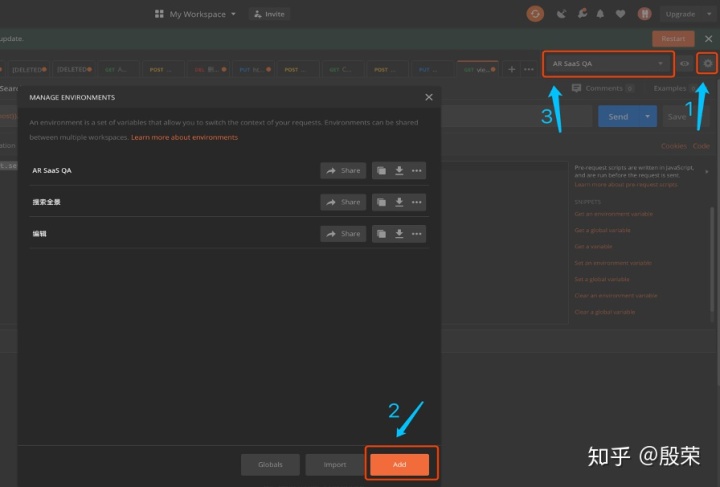Close the Manage Environments dialog
This screenshot has height=487, width=720.
coord(428,97)
